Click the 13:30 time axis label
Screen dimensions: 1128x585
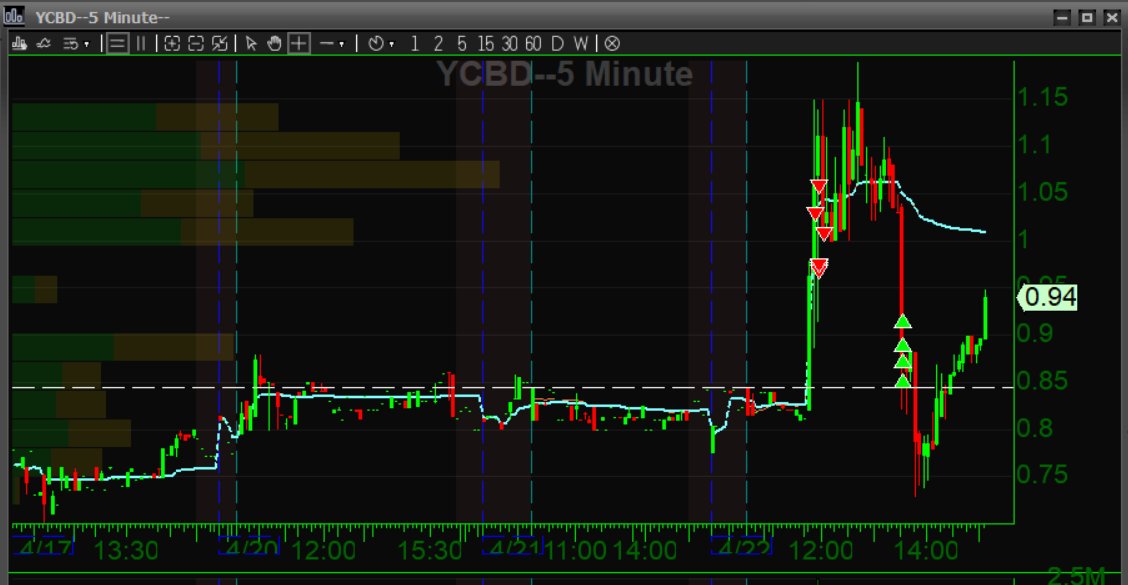126,551
